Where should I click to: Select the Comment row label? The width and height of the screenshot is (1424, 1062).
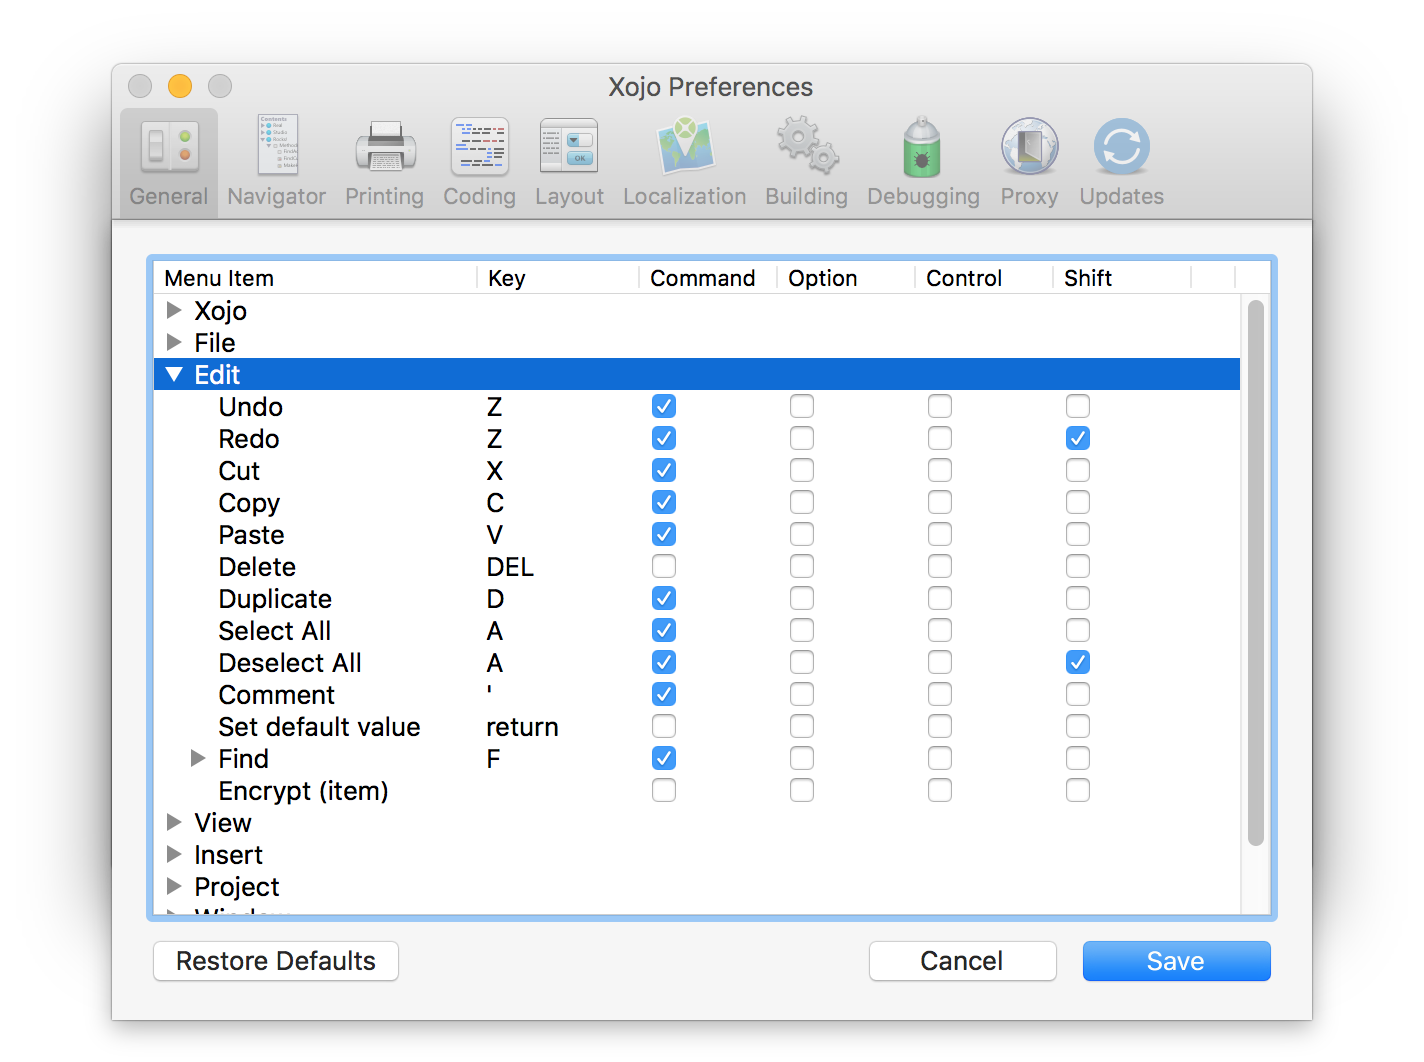[x=277, y=695]
